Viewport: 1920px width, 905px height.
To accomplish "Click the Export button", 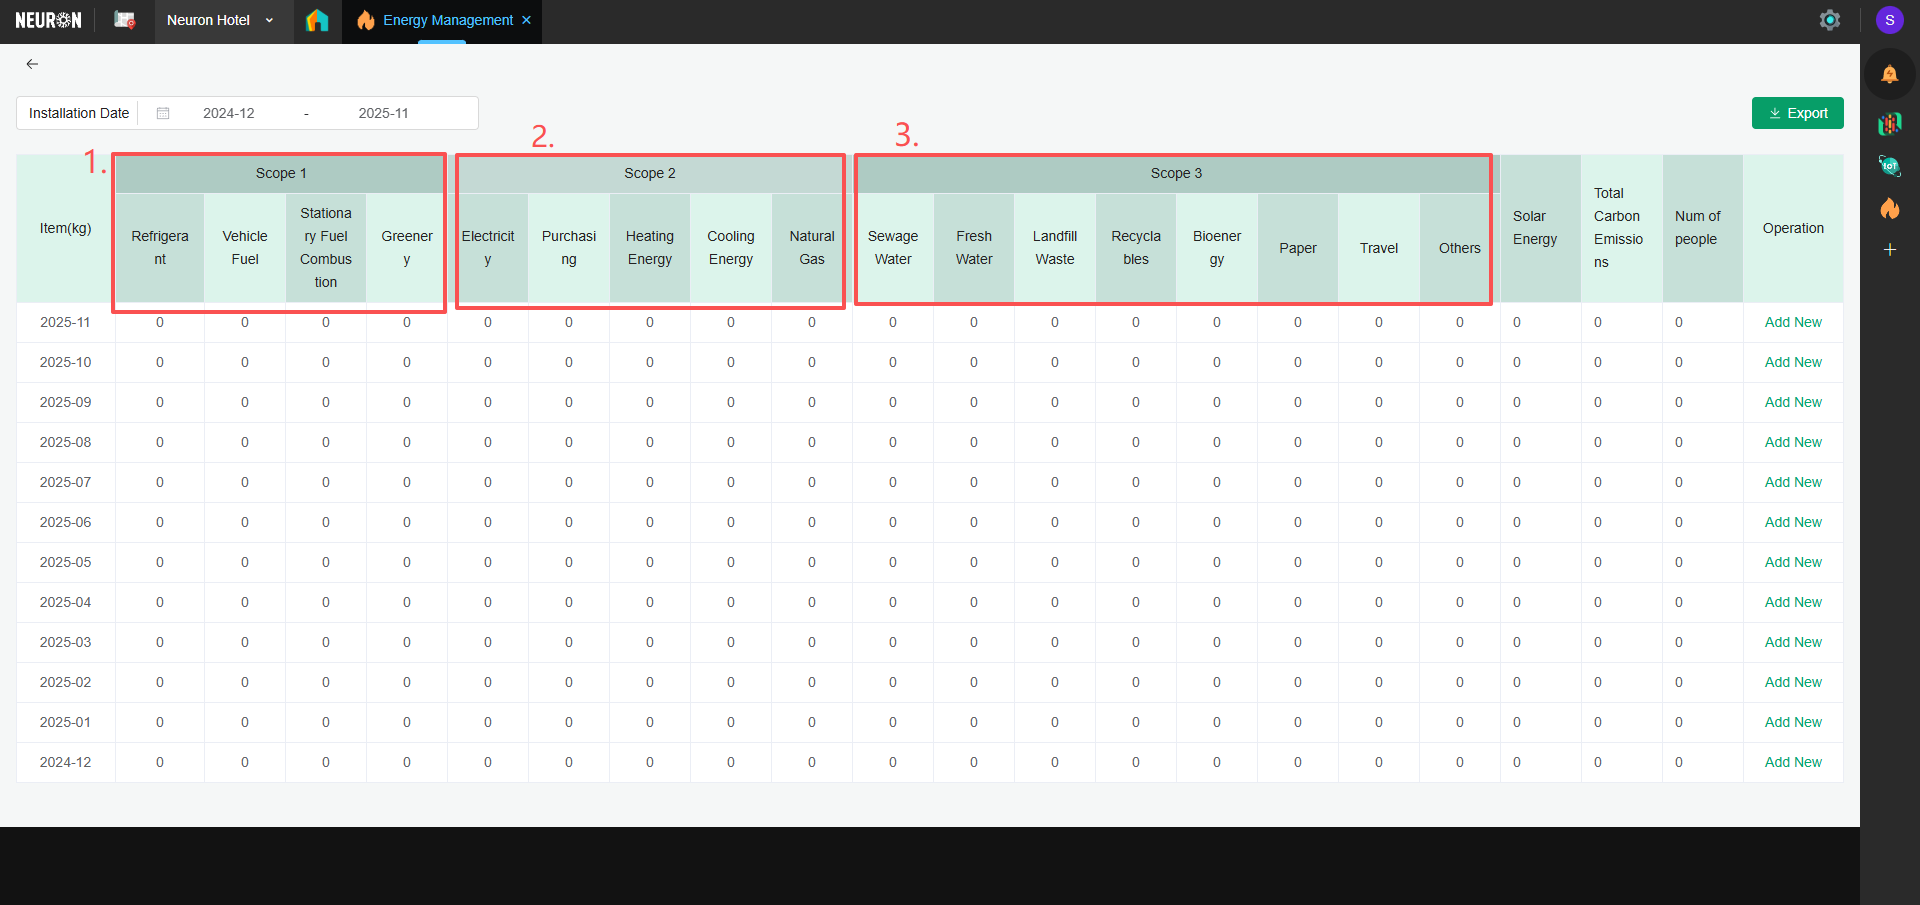I will tap(1797, 113).
